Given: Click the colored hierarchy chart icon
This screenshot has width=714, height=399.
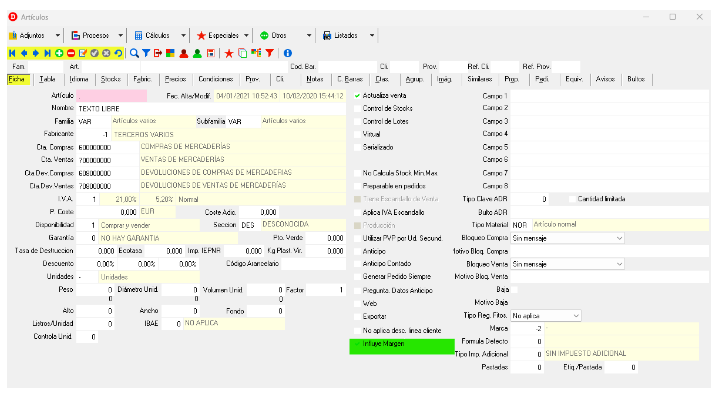Looking at the screenshot, I should tap(256, 53).
